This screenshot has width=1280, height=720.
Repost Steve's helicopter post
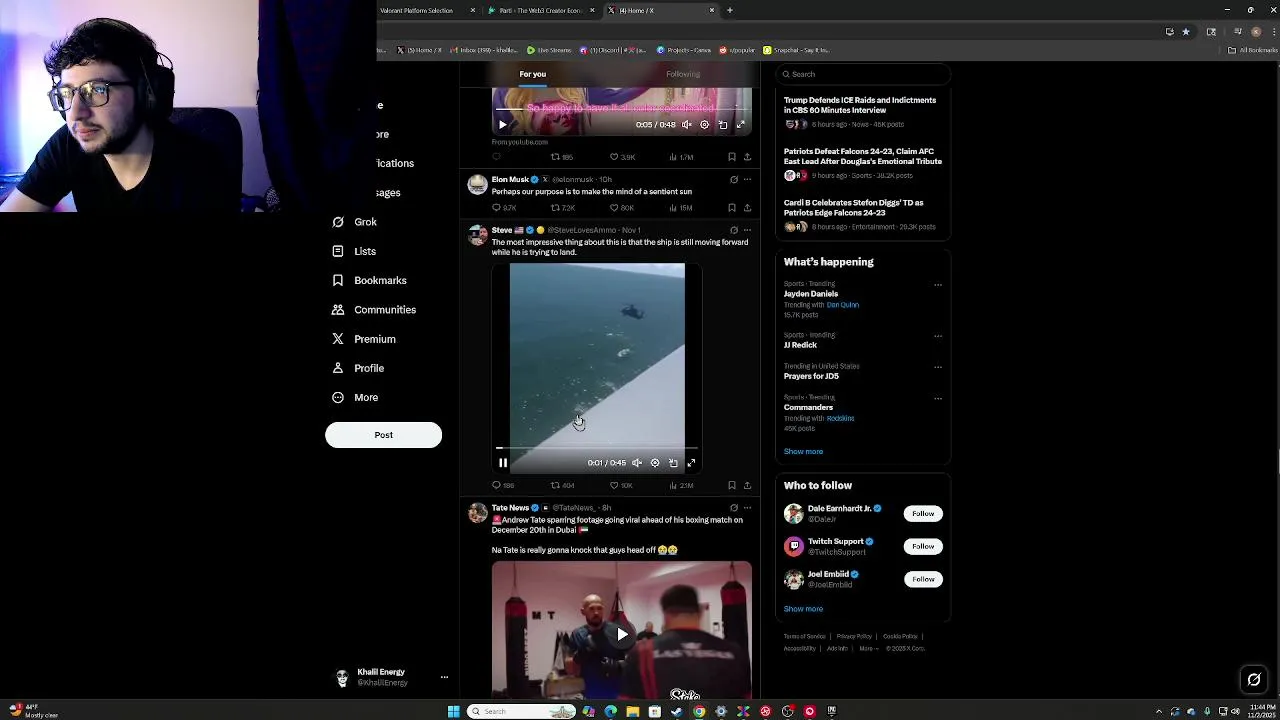[562, 486]
